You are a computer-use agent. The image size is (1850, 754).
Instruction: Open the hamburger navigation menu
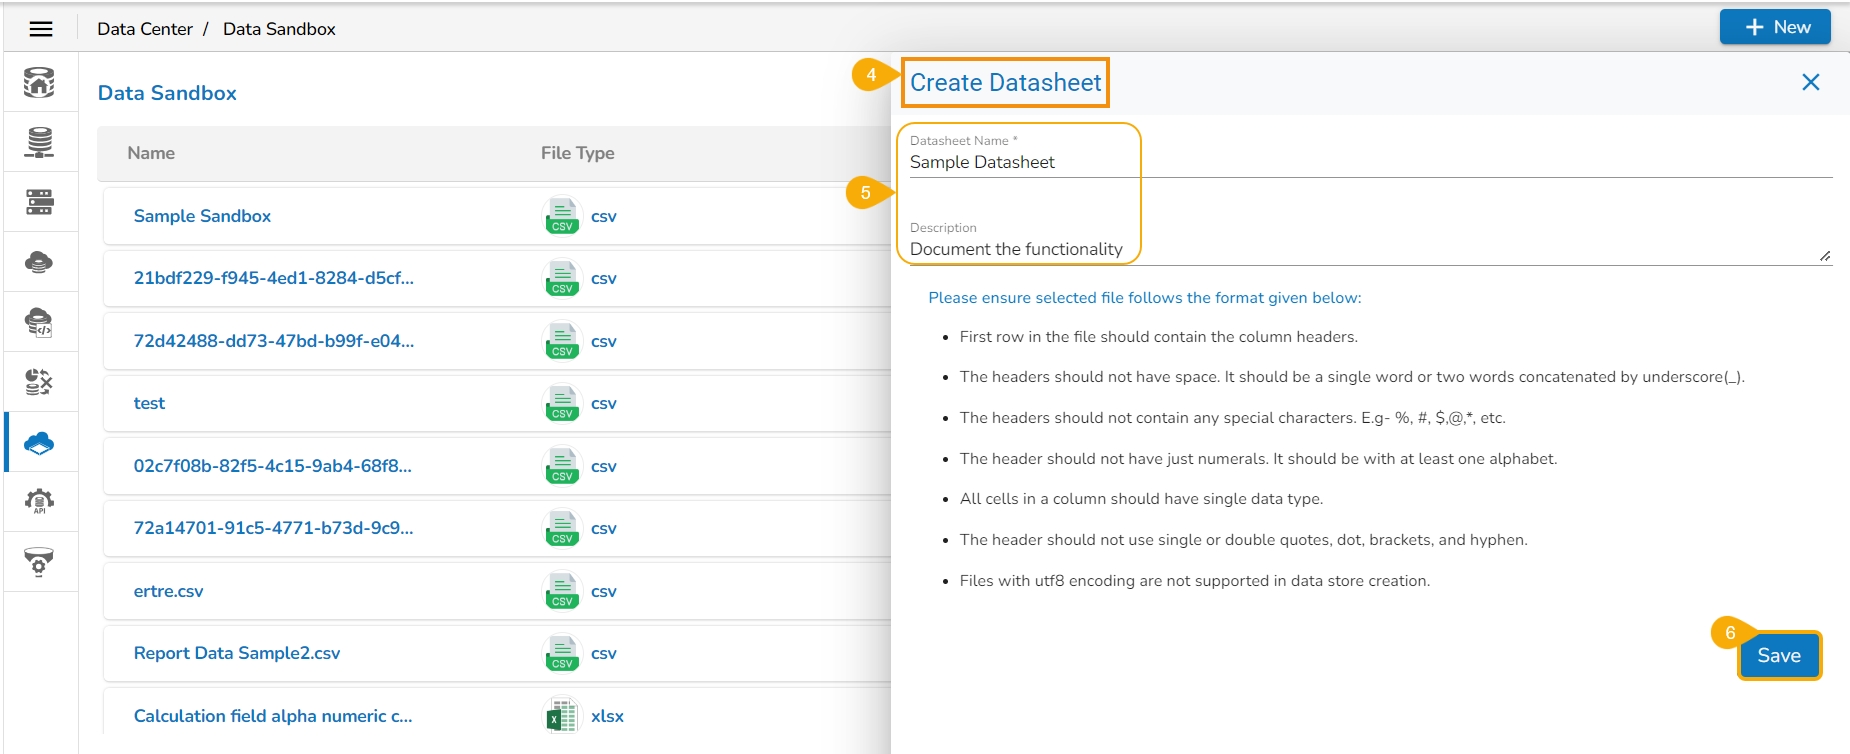[41, 29]
